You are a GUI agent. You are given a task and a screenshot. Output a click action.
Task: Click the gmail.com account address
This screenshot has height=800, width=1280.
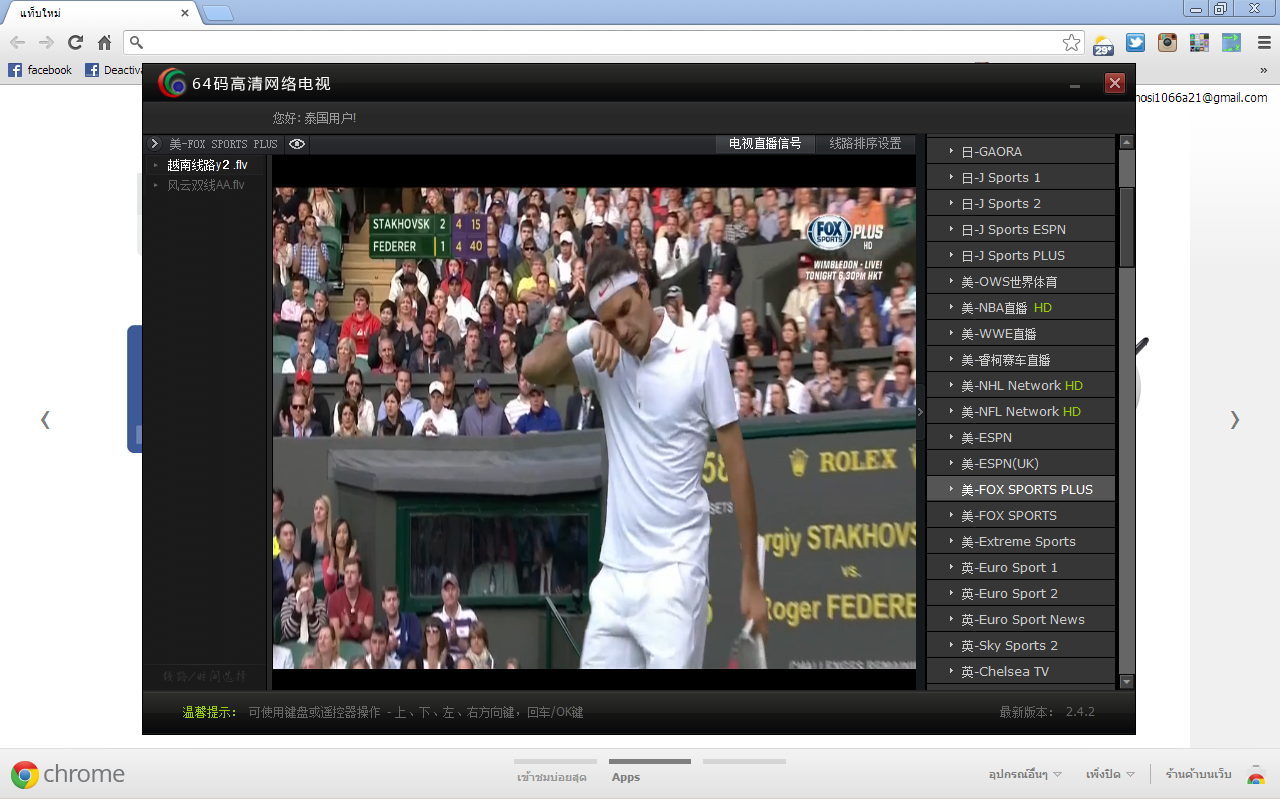tap(1201, 98)
